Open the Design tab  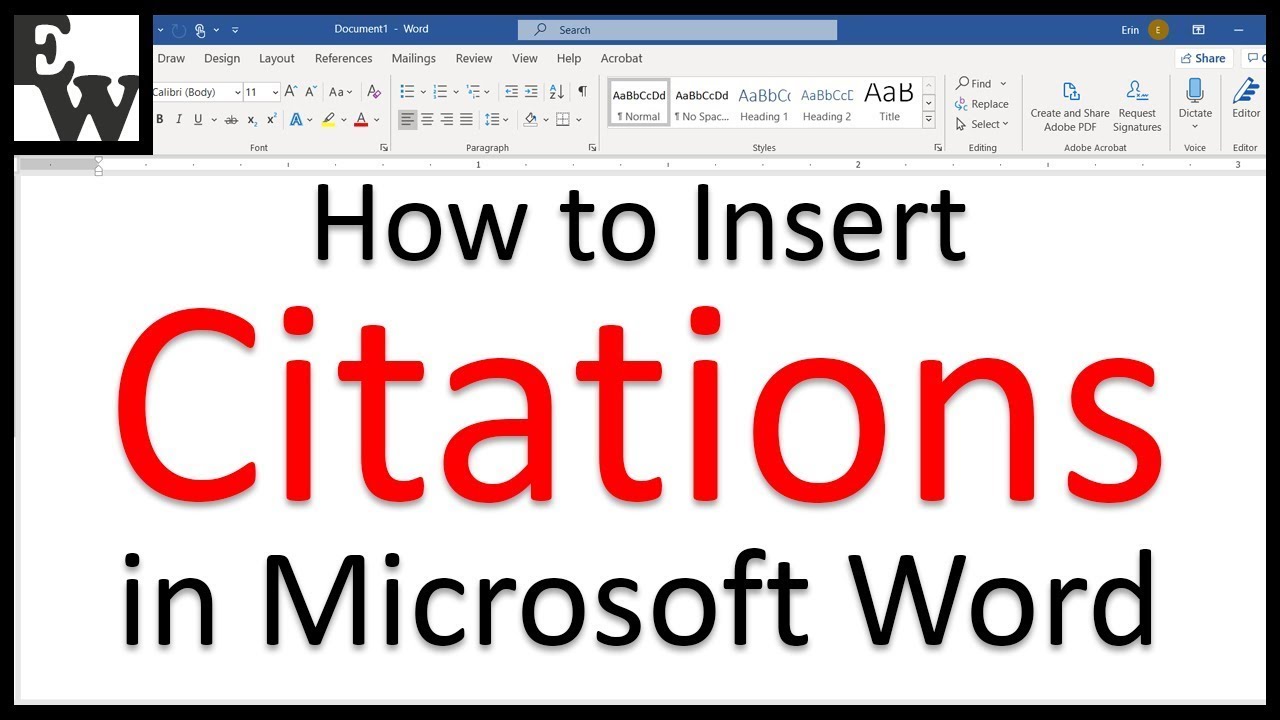(222, 59)
